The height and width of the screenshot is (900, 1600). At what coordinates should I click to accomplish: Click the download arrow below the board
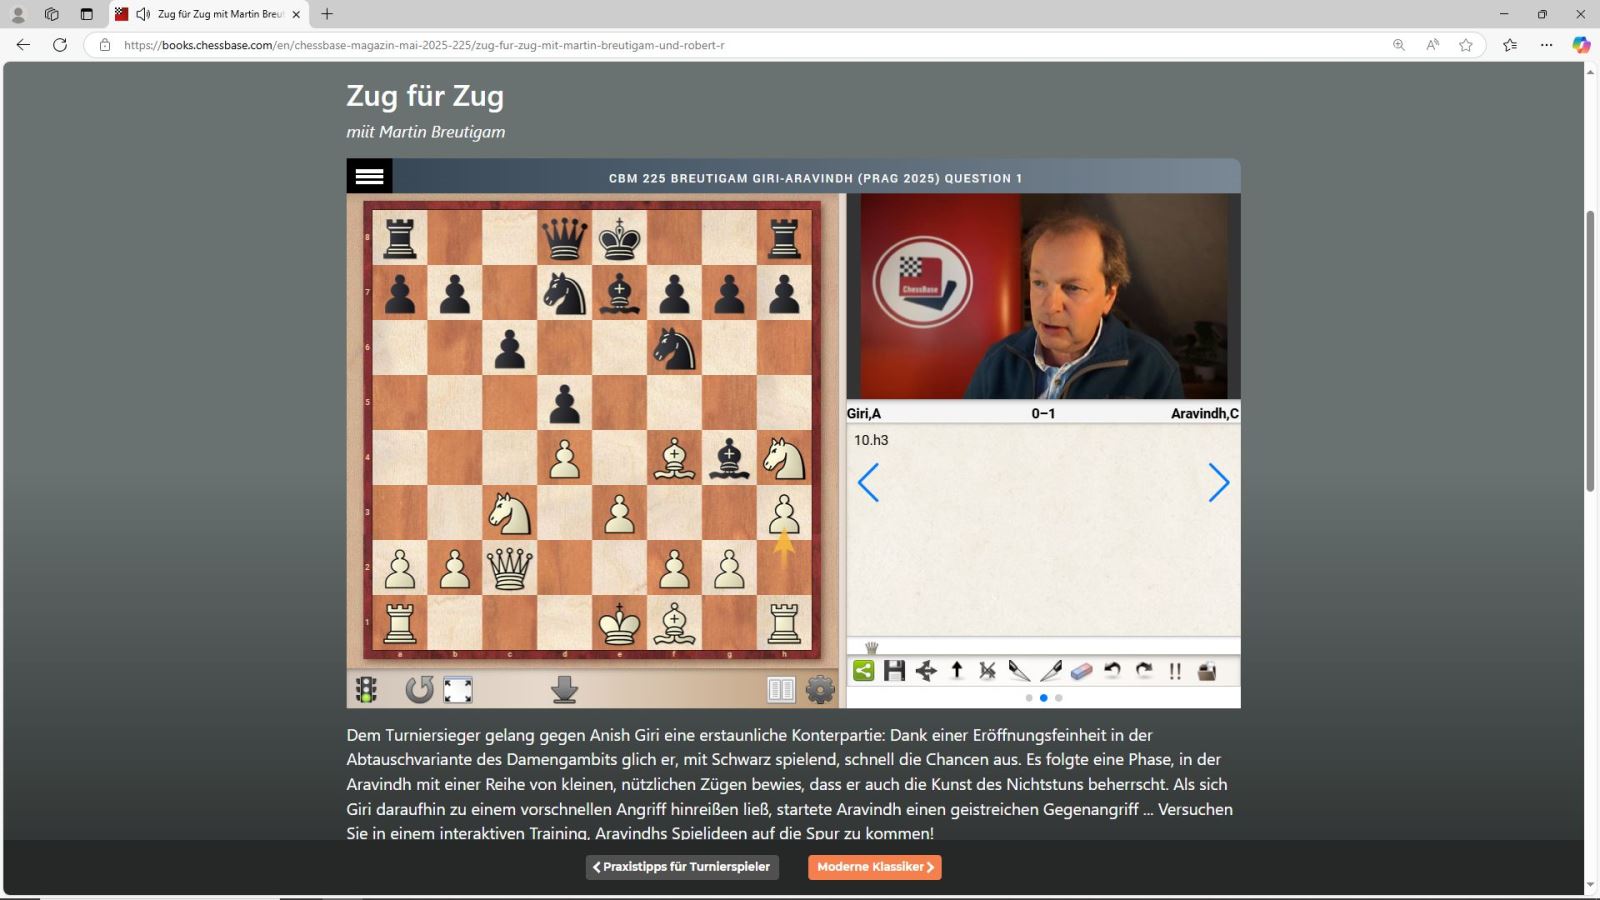[564, 689]
